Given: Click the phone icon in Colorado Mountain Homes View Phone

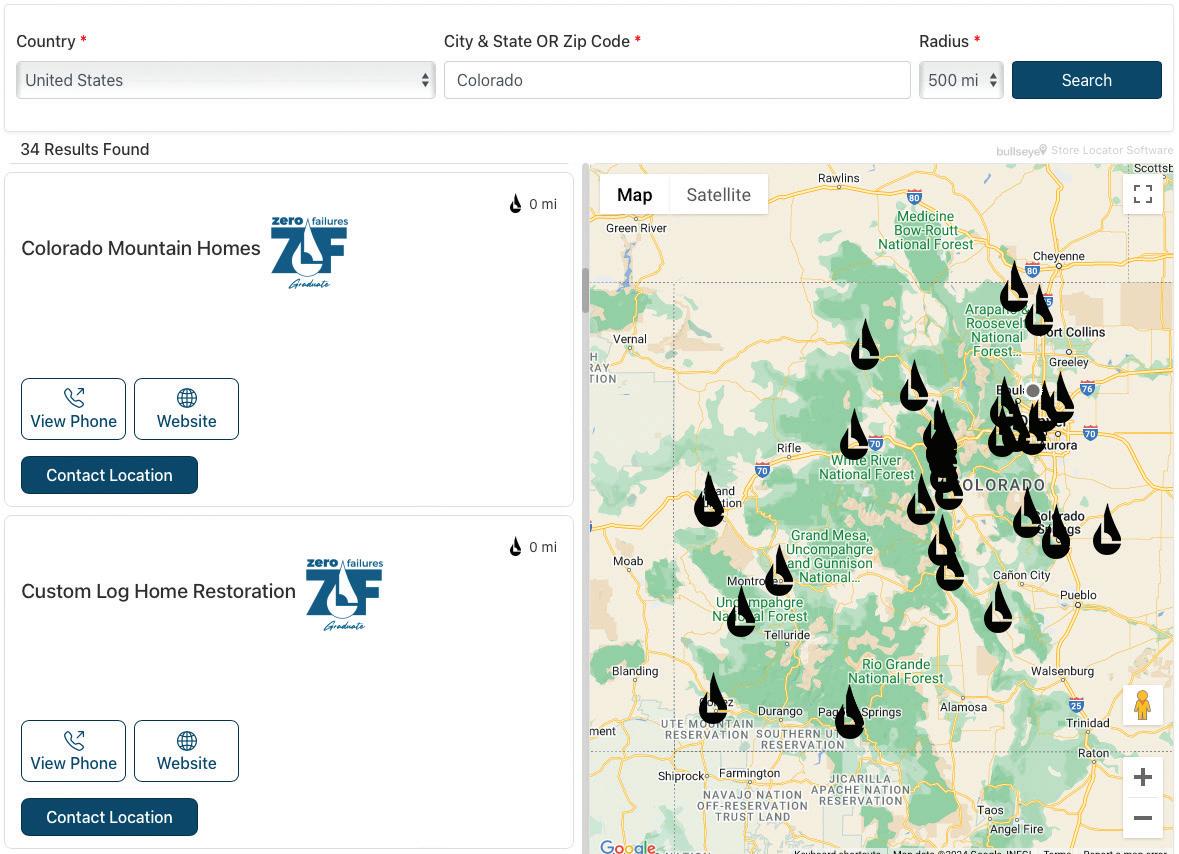Looking at the screenshot, I should [x=74, y=397].
